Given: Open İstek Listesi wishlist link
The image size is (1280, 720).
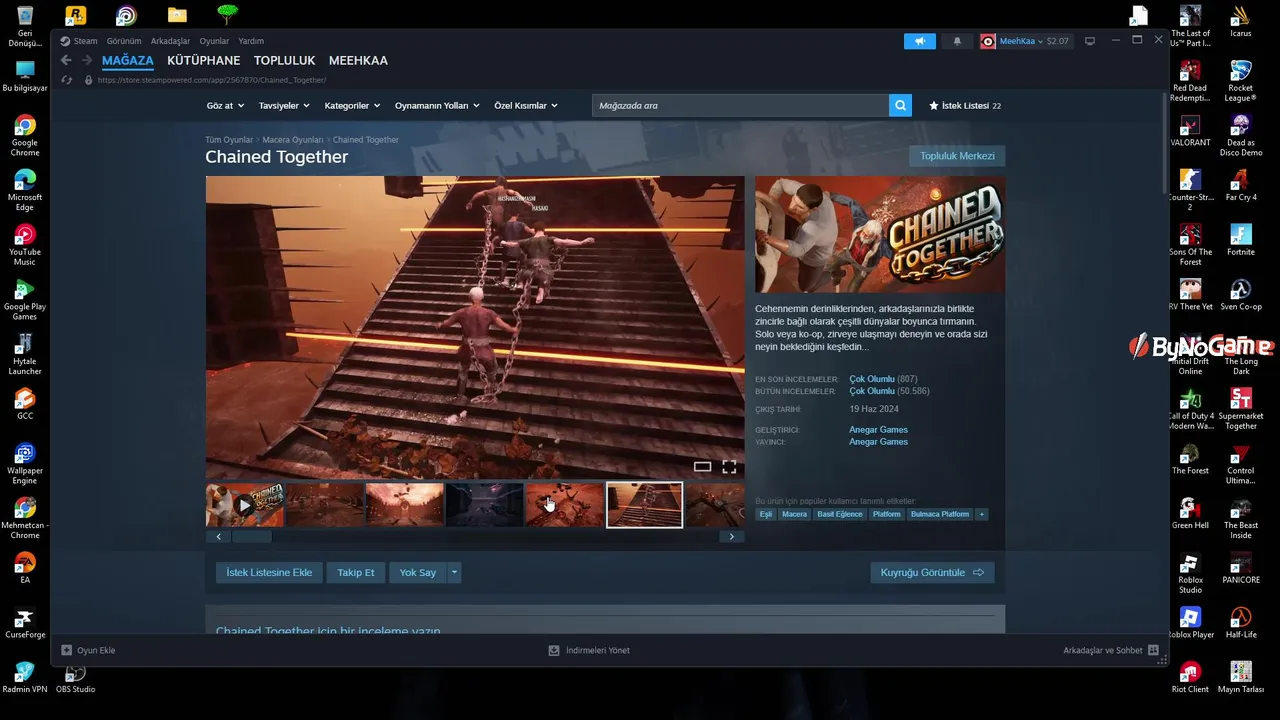Looking at the screenshot, I should pos(965,105).
